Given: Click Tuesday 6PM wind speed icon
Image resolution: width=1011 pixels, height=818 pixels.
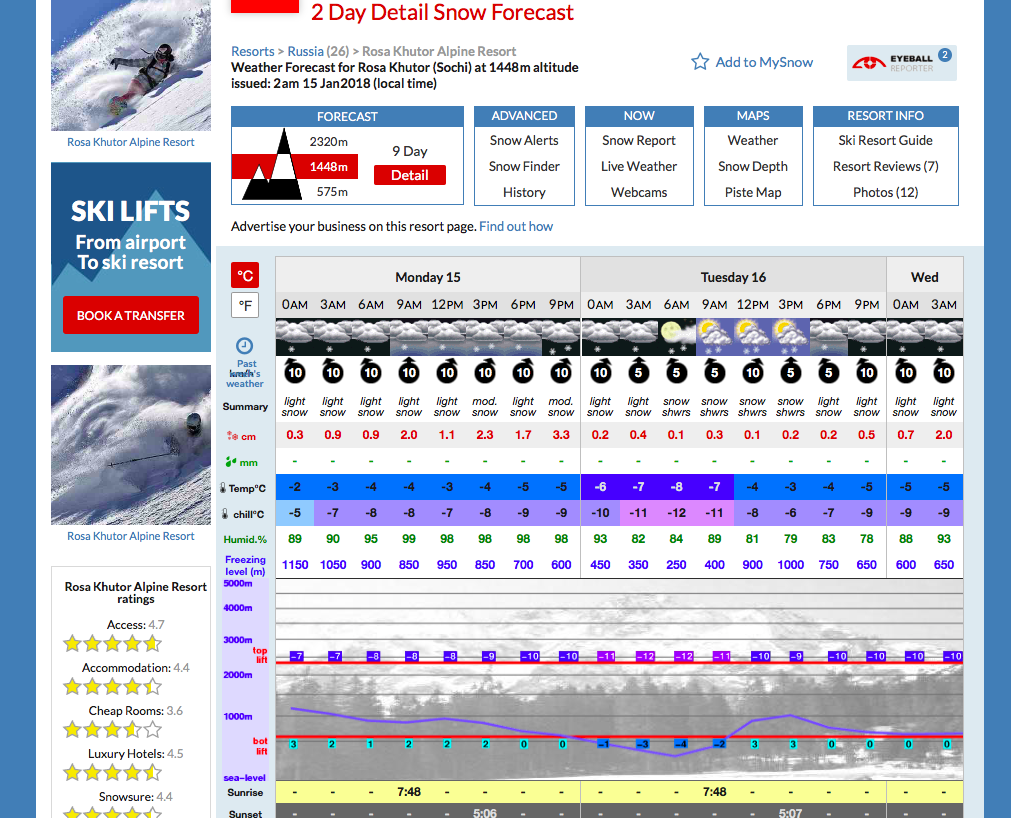Looking at the screenshot, I should (x=829, y=371).
